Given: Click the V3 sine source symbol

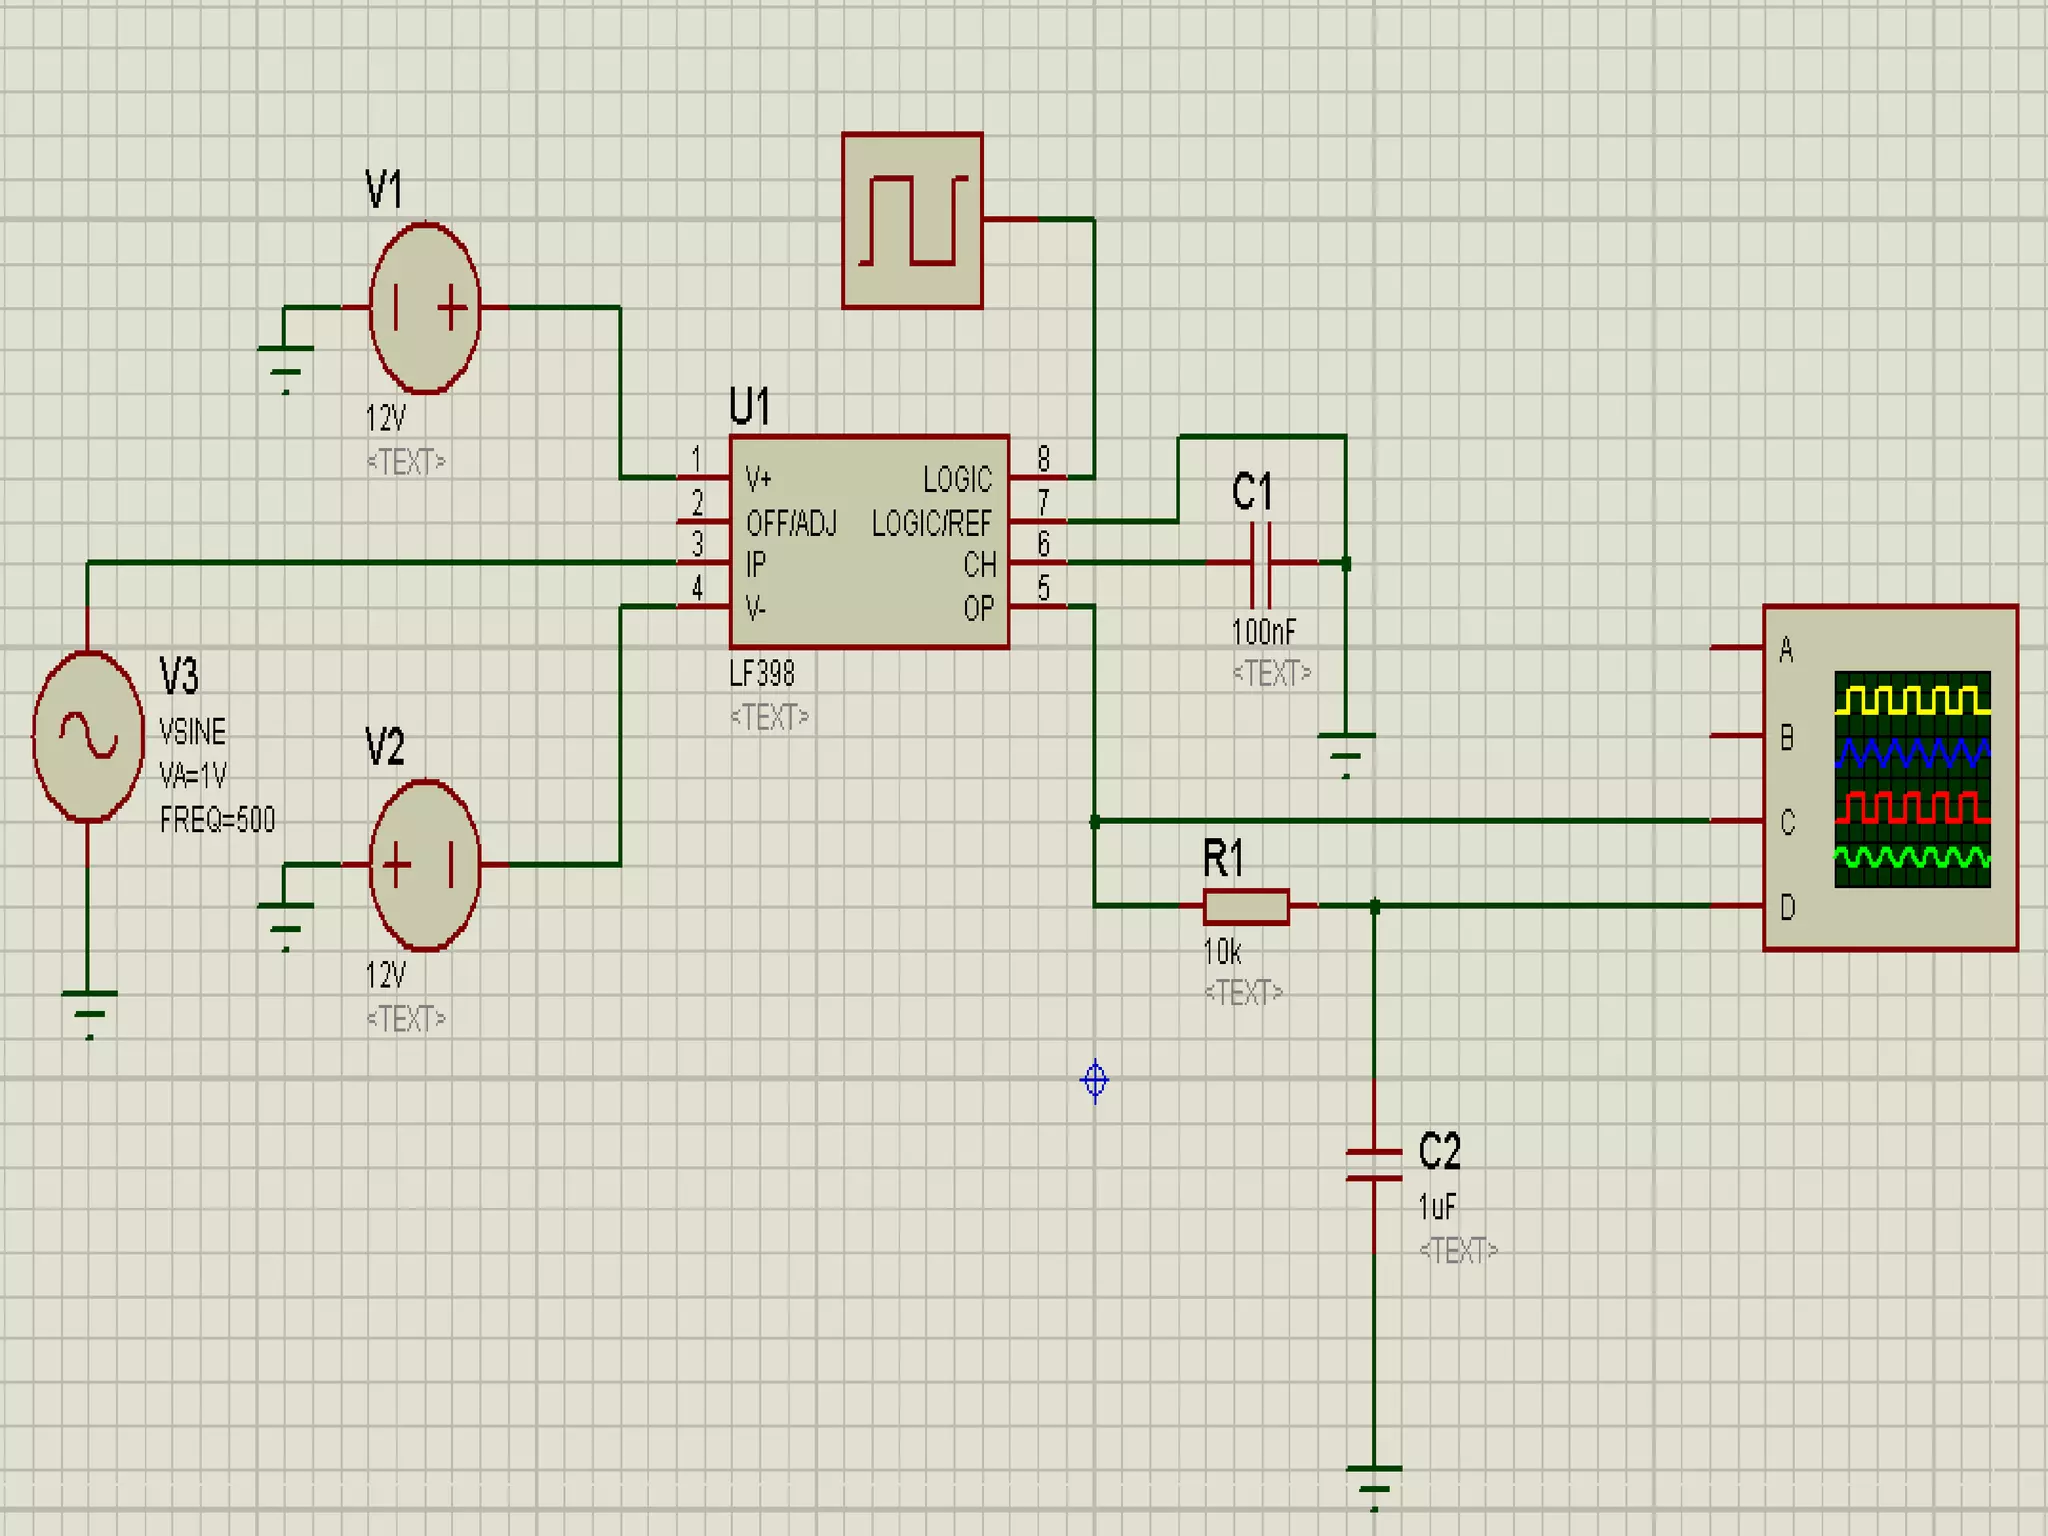Looking at the screenshot, I should click(x=88, y=737).
